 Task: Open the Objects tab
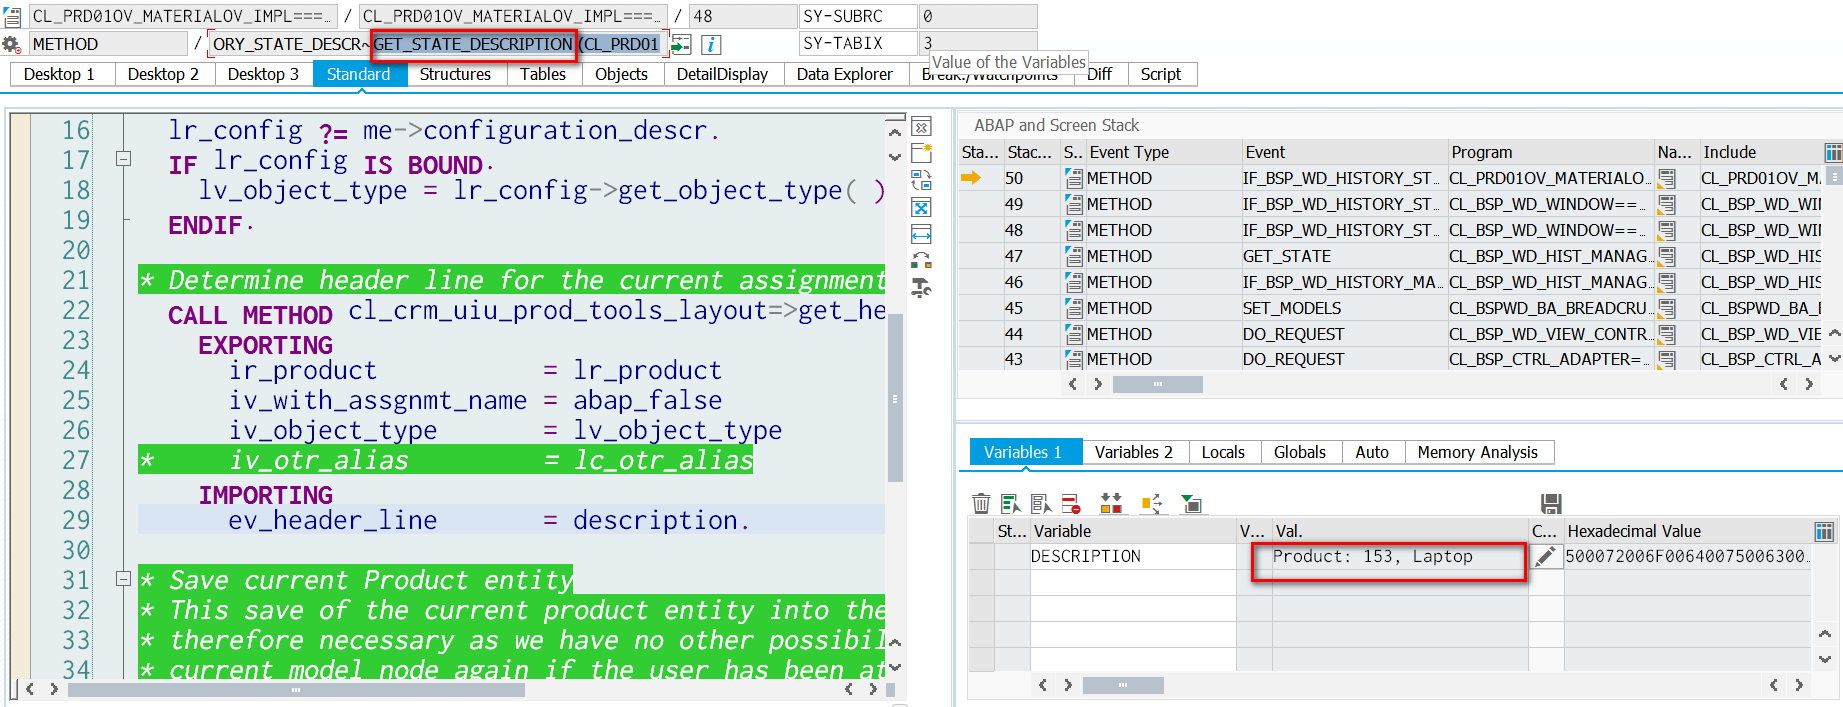(x=621, y=74)
